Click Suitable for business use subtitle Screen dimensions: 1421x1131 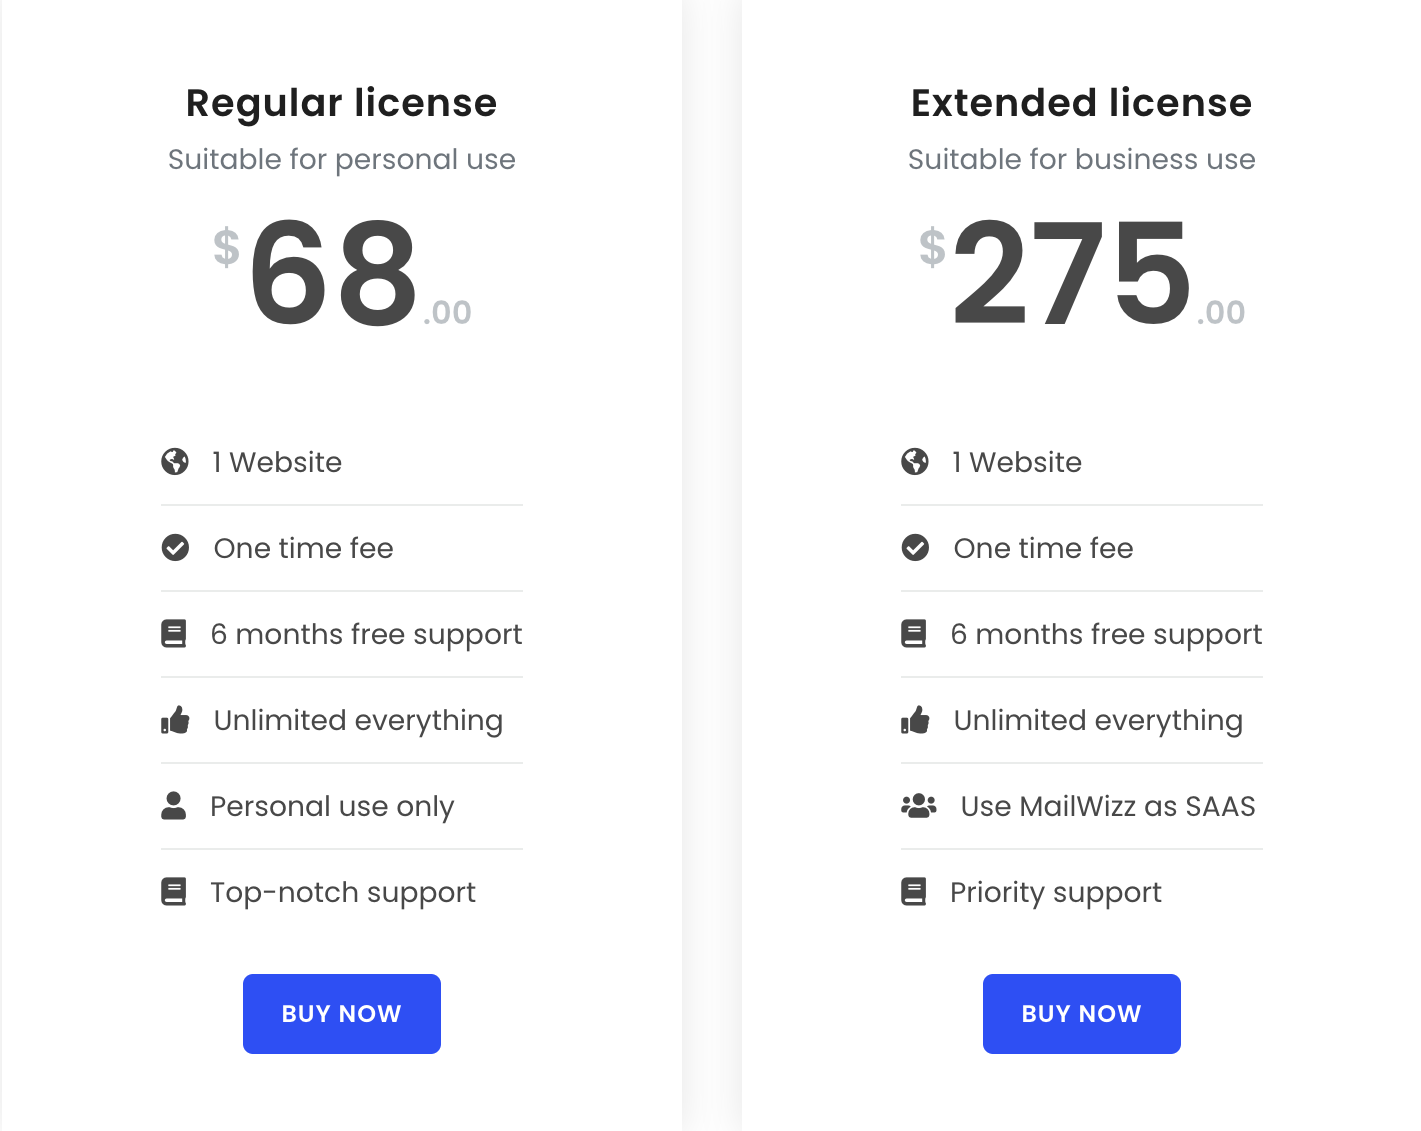(x=1081, y=160)
